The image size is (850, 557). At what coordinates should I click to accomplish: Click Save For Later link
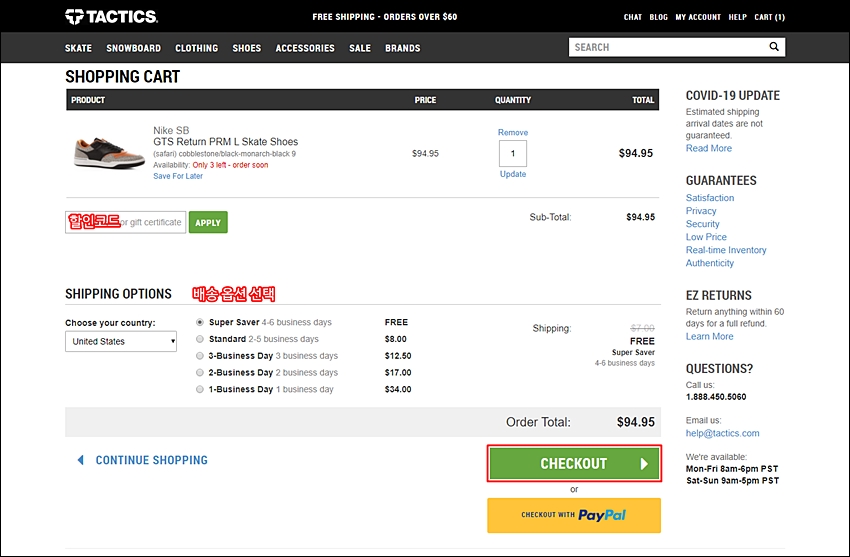[x=178, y=177]
